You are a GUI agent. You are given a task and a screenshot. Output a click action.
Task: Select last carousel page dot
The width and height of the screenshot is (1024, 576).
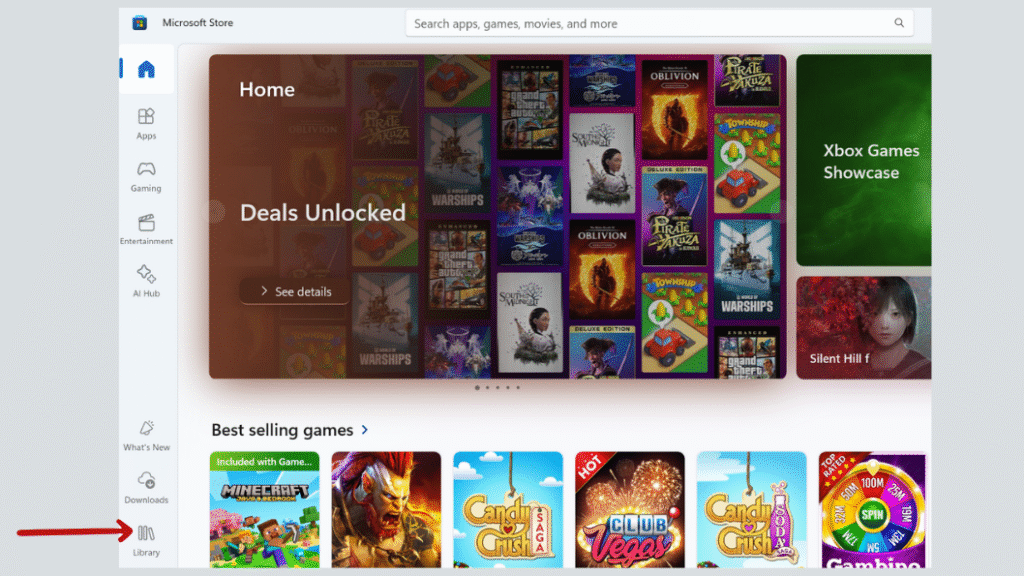[519, 387]
